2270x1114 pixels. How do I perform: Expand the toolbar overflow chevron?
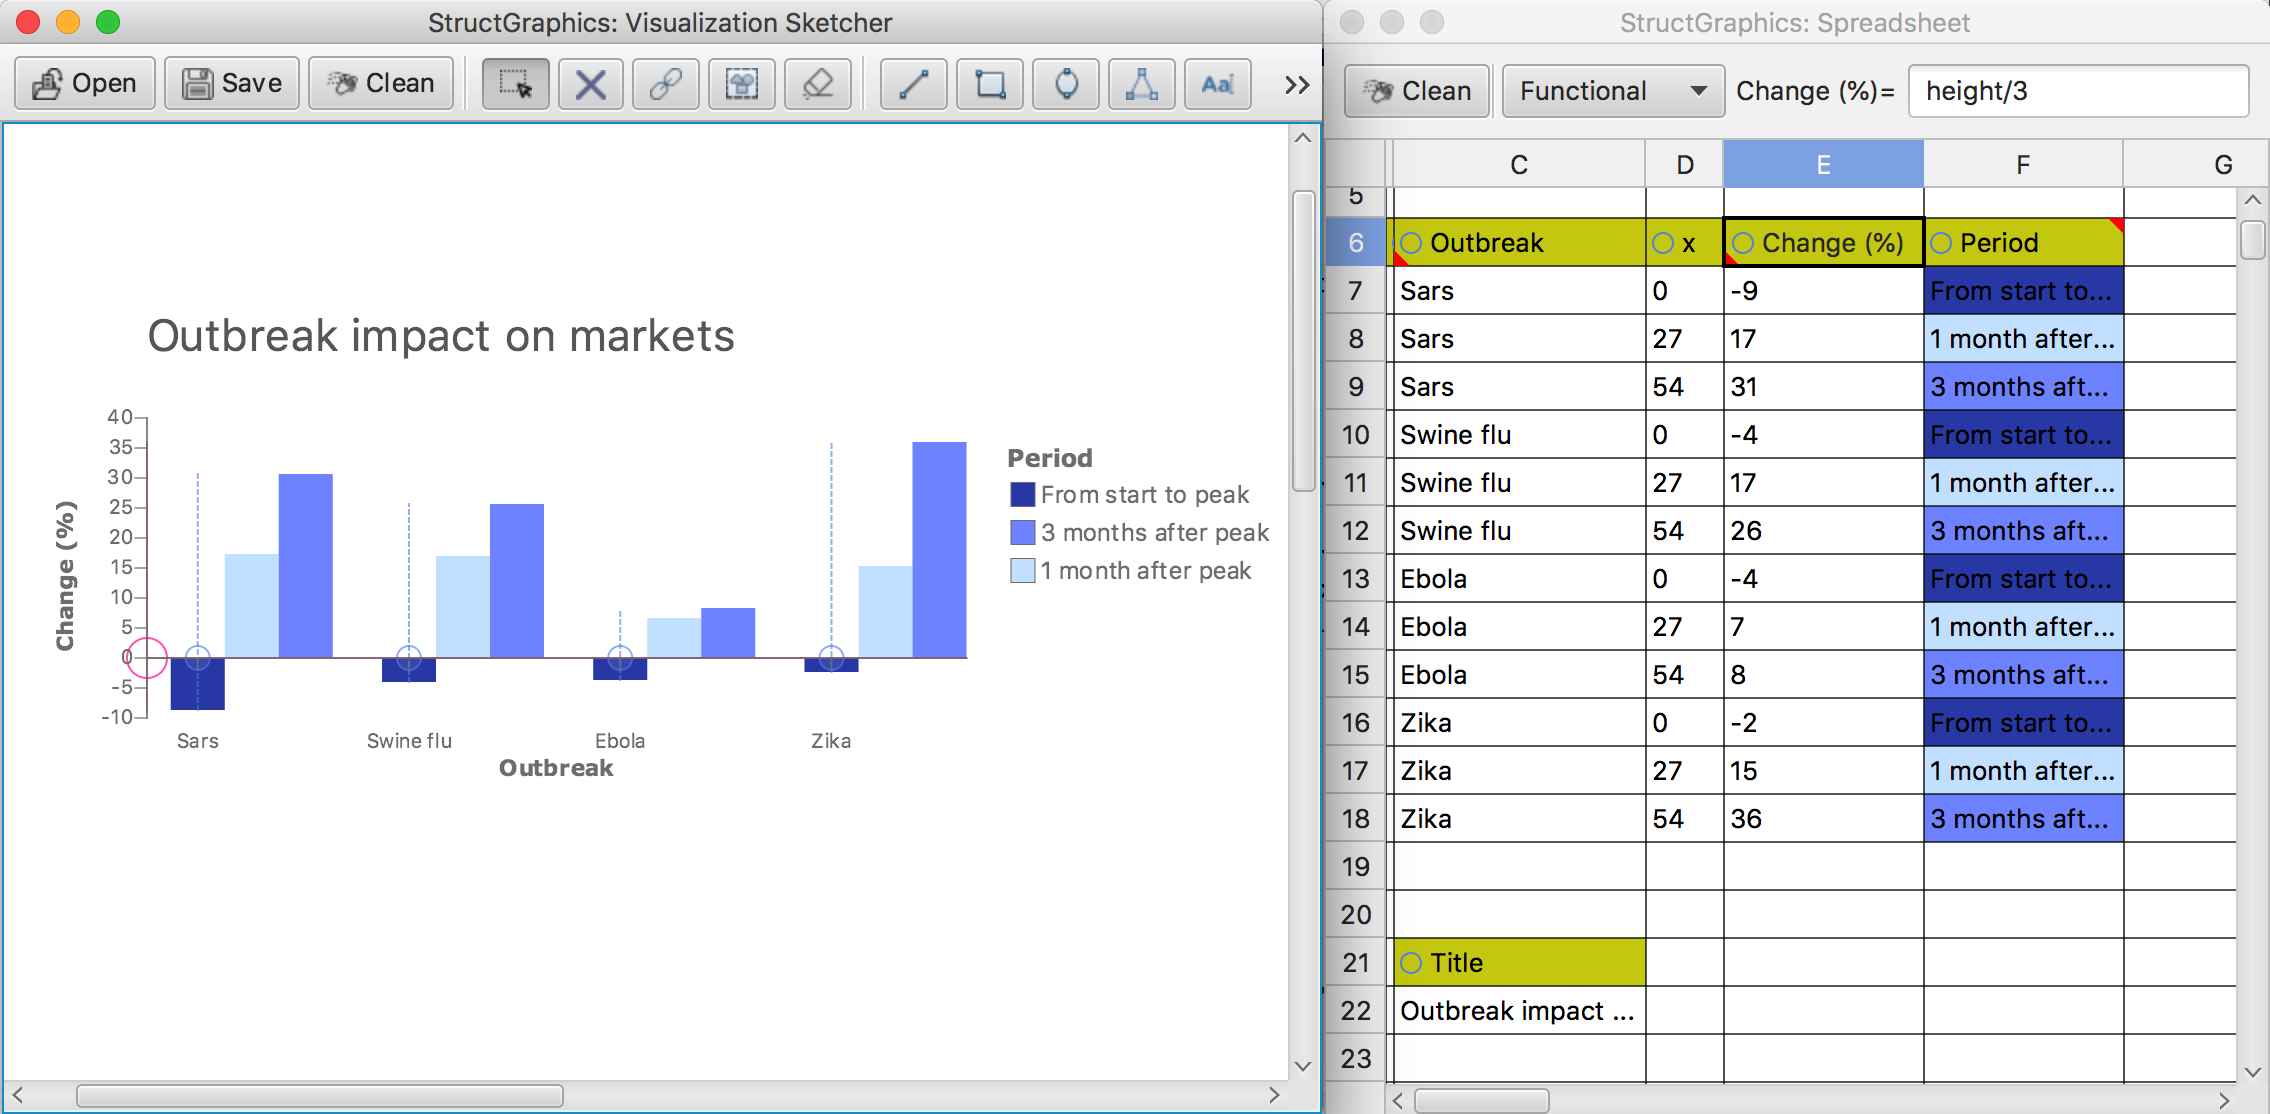(1297, 84)
